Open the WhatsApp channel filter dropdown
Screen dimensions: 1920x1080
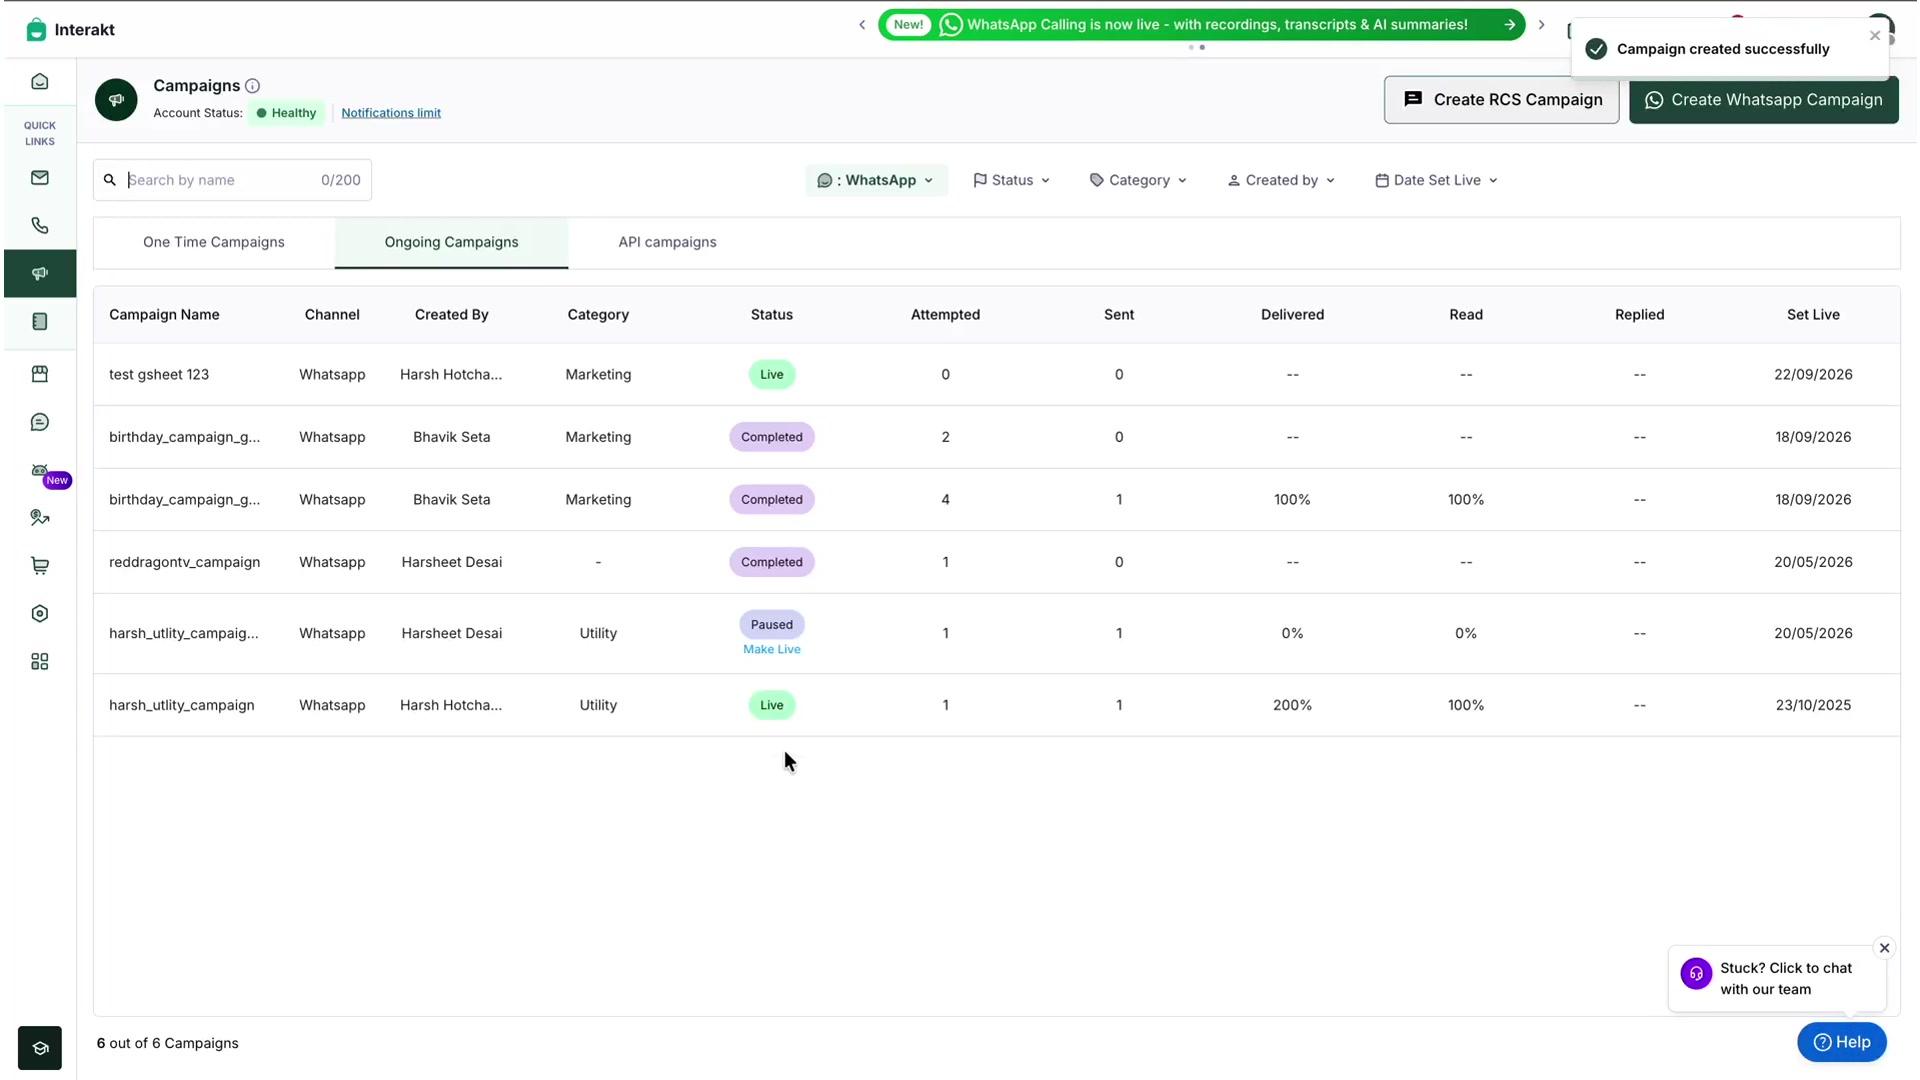(876, 180)
